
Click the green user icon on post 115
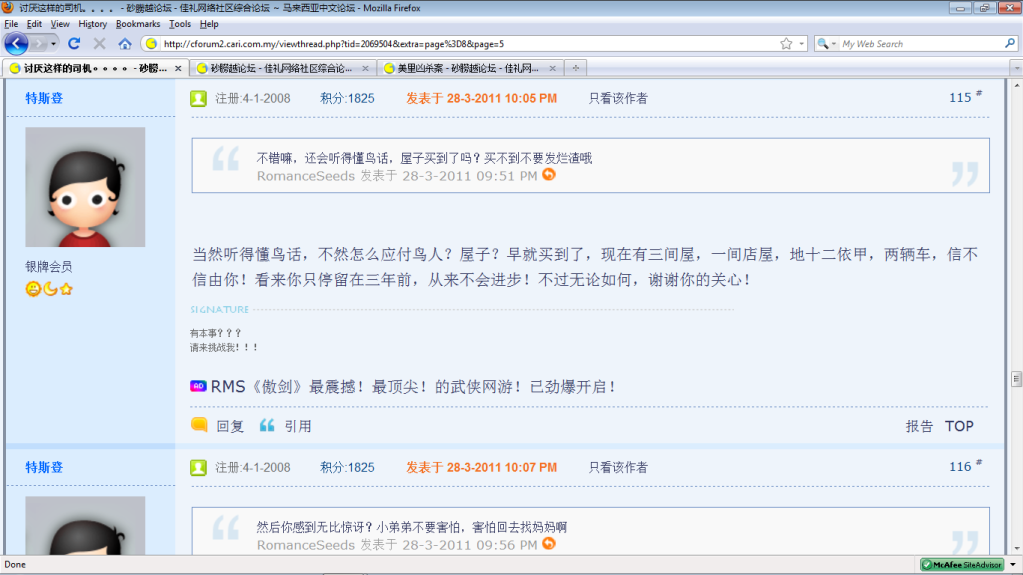(x=199, y=98)
